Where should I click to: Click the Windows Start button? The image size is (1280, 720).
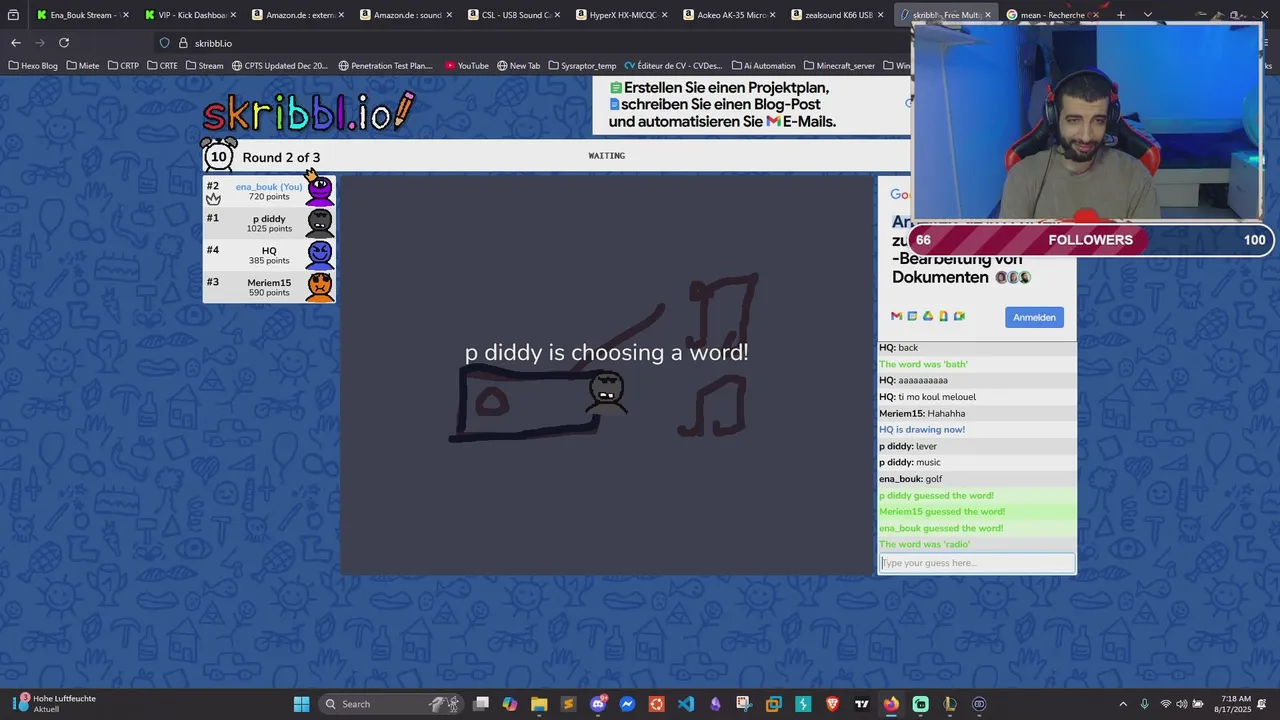pyautogui.click(x=301, y=704)
